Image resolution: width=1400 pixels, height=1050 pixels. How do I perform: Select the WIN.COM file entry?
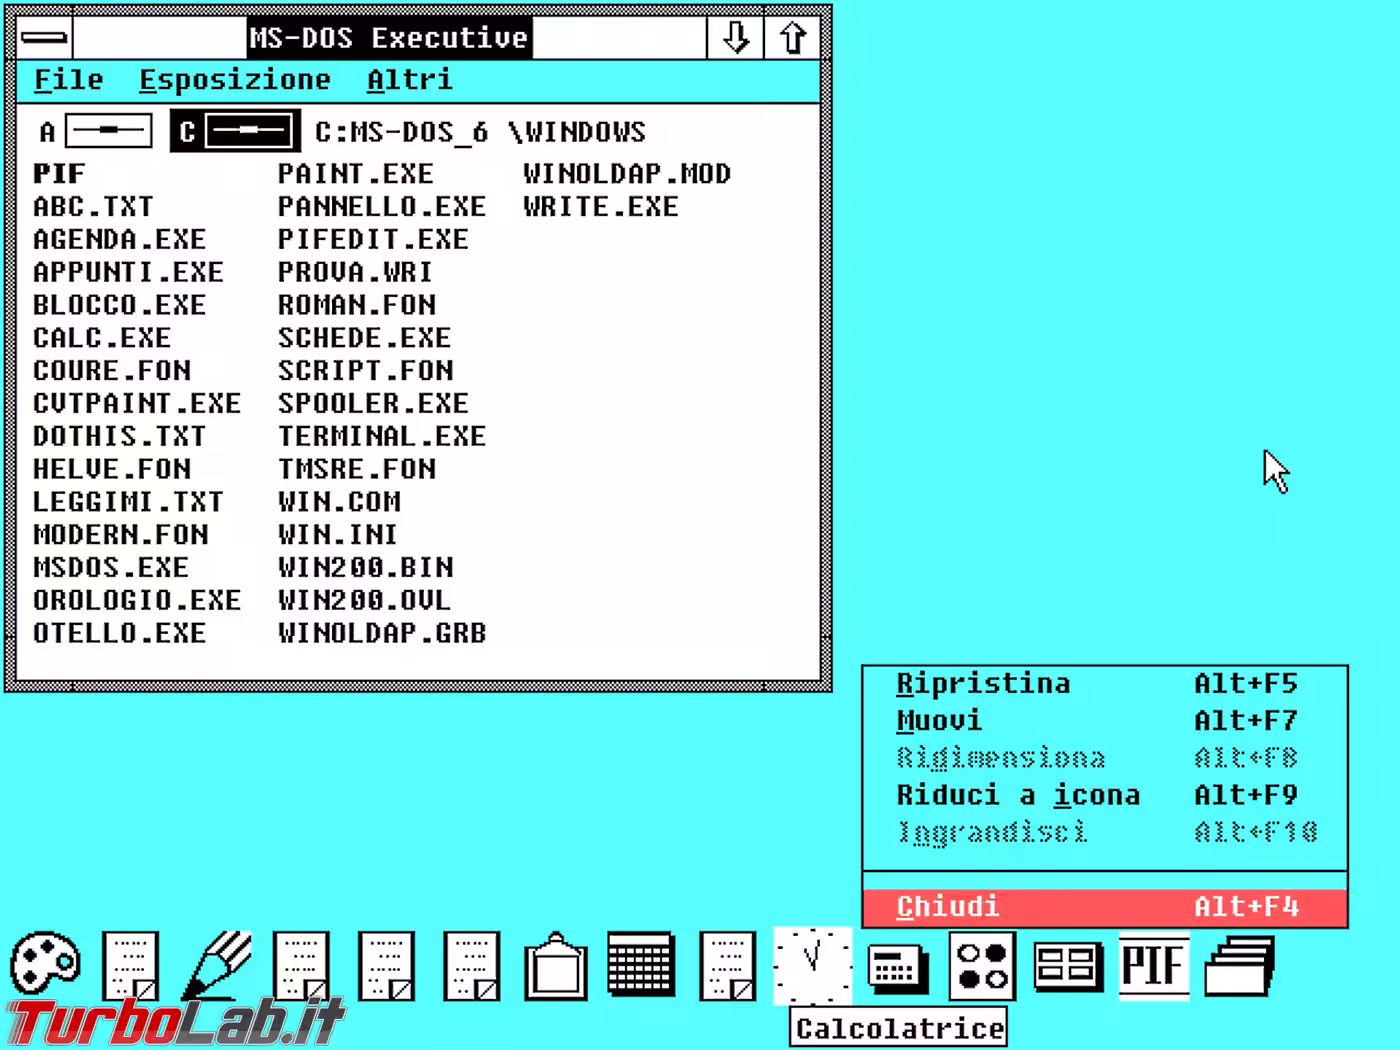338,501
